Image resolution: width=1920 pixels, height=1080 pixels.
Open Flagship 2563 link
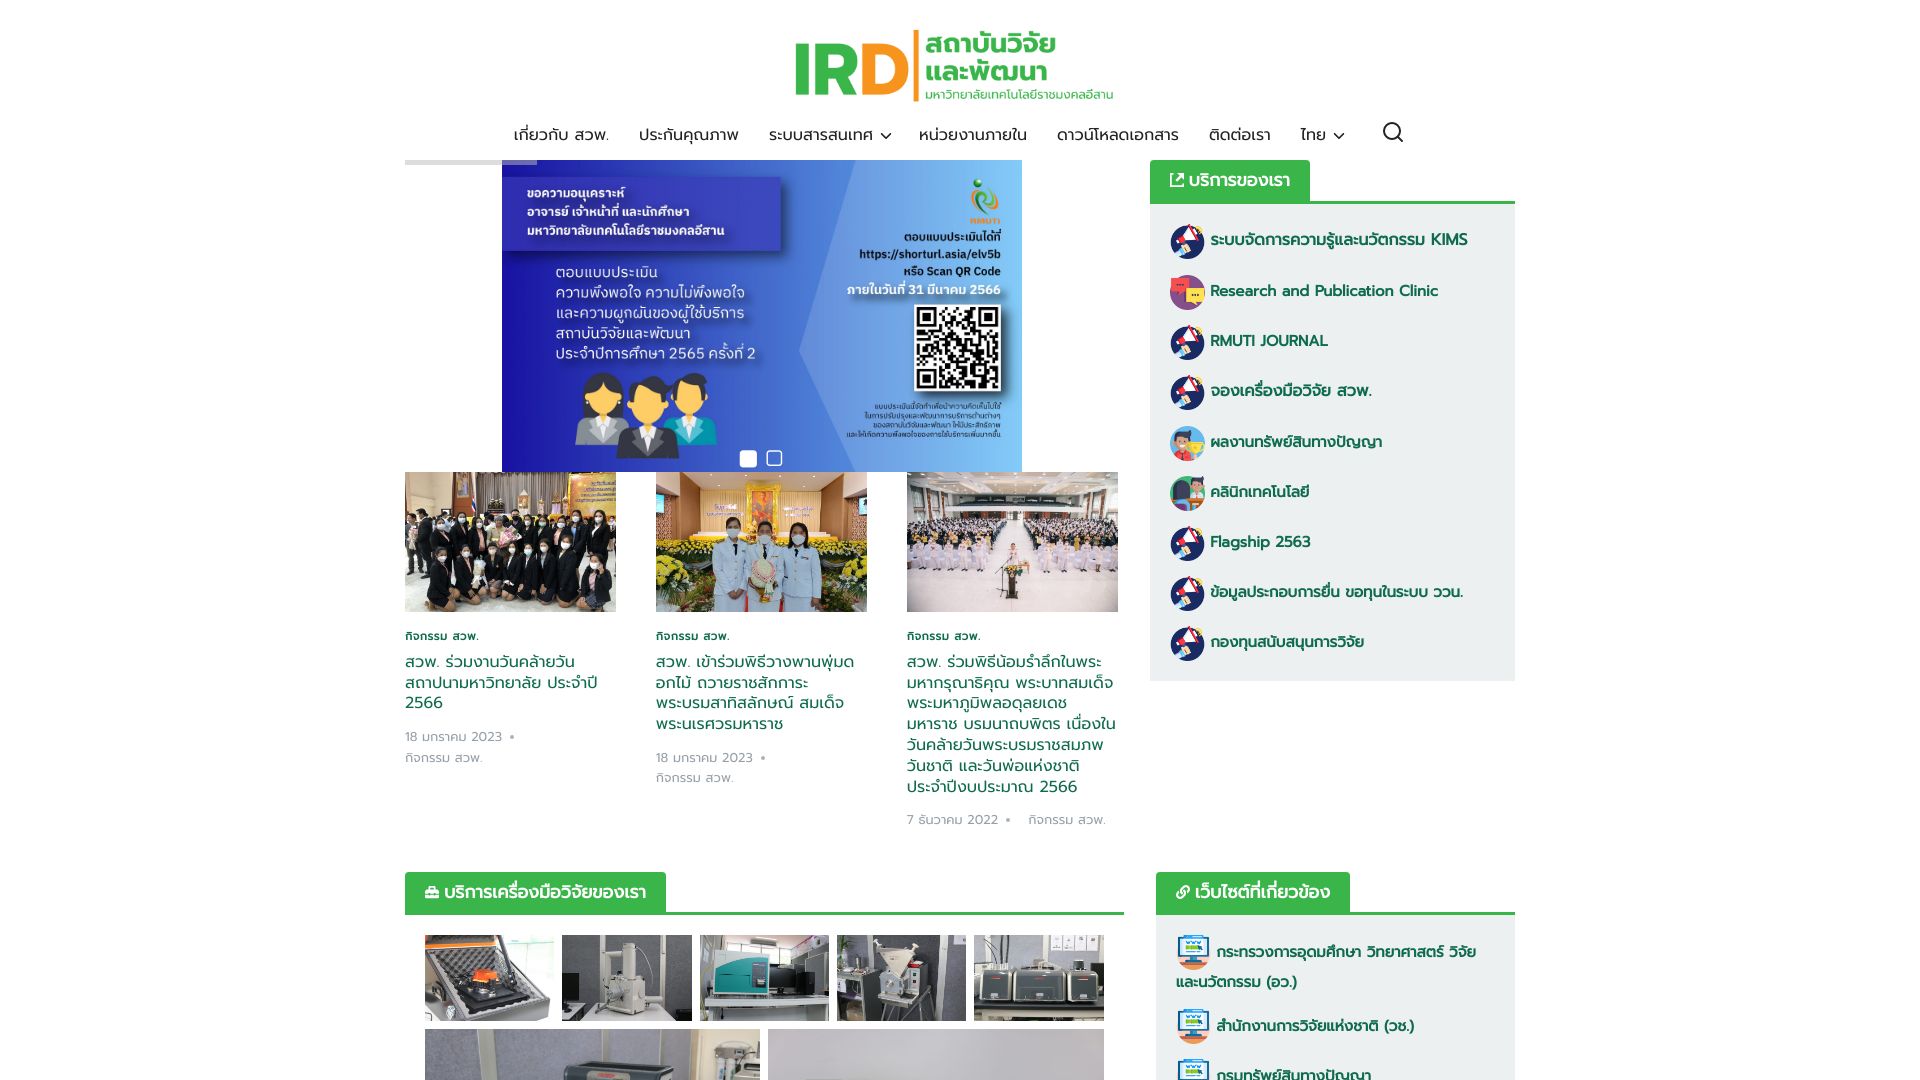pos(1260,542)
